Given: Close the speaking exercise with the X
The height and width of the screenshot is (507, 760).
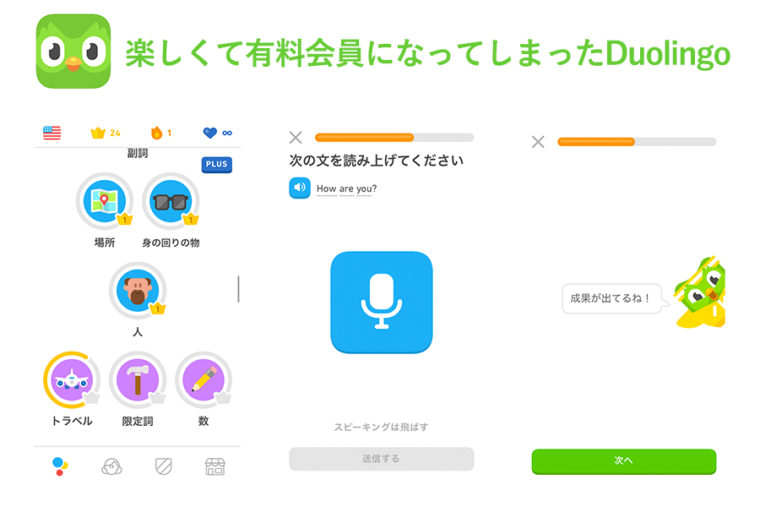Looking at the screenshot, I should click(296, 138).
